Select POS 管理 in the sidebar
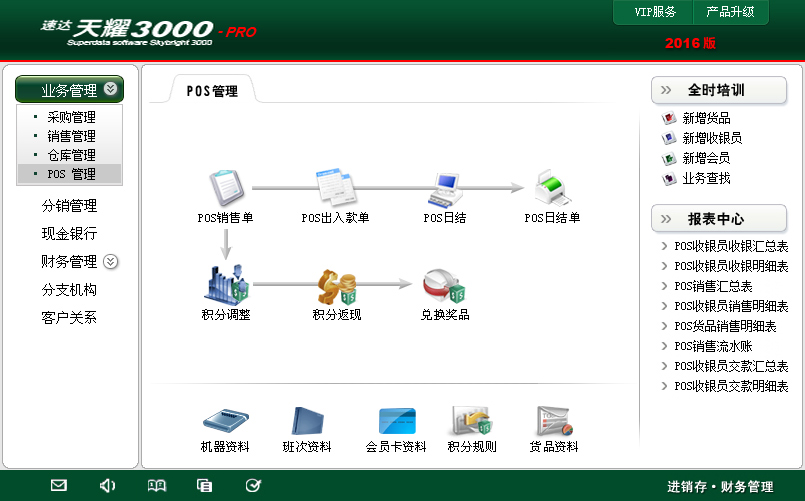 pos(70,174)
